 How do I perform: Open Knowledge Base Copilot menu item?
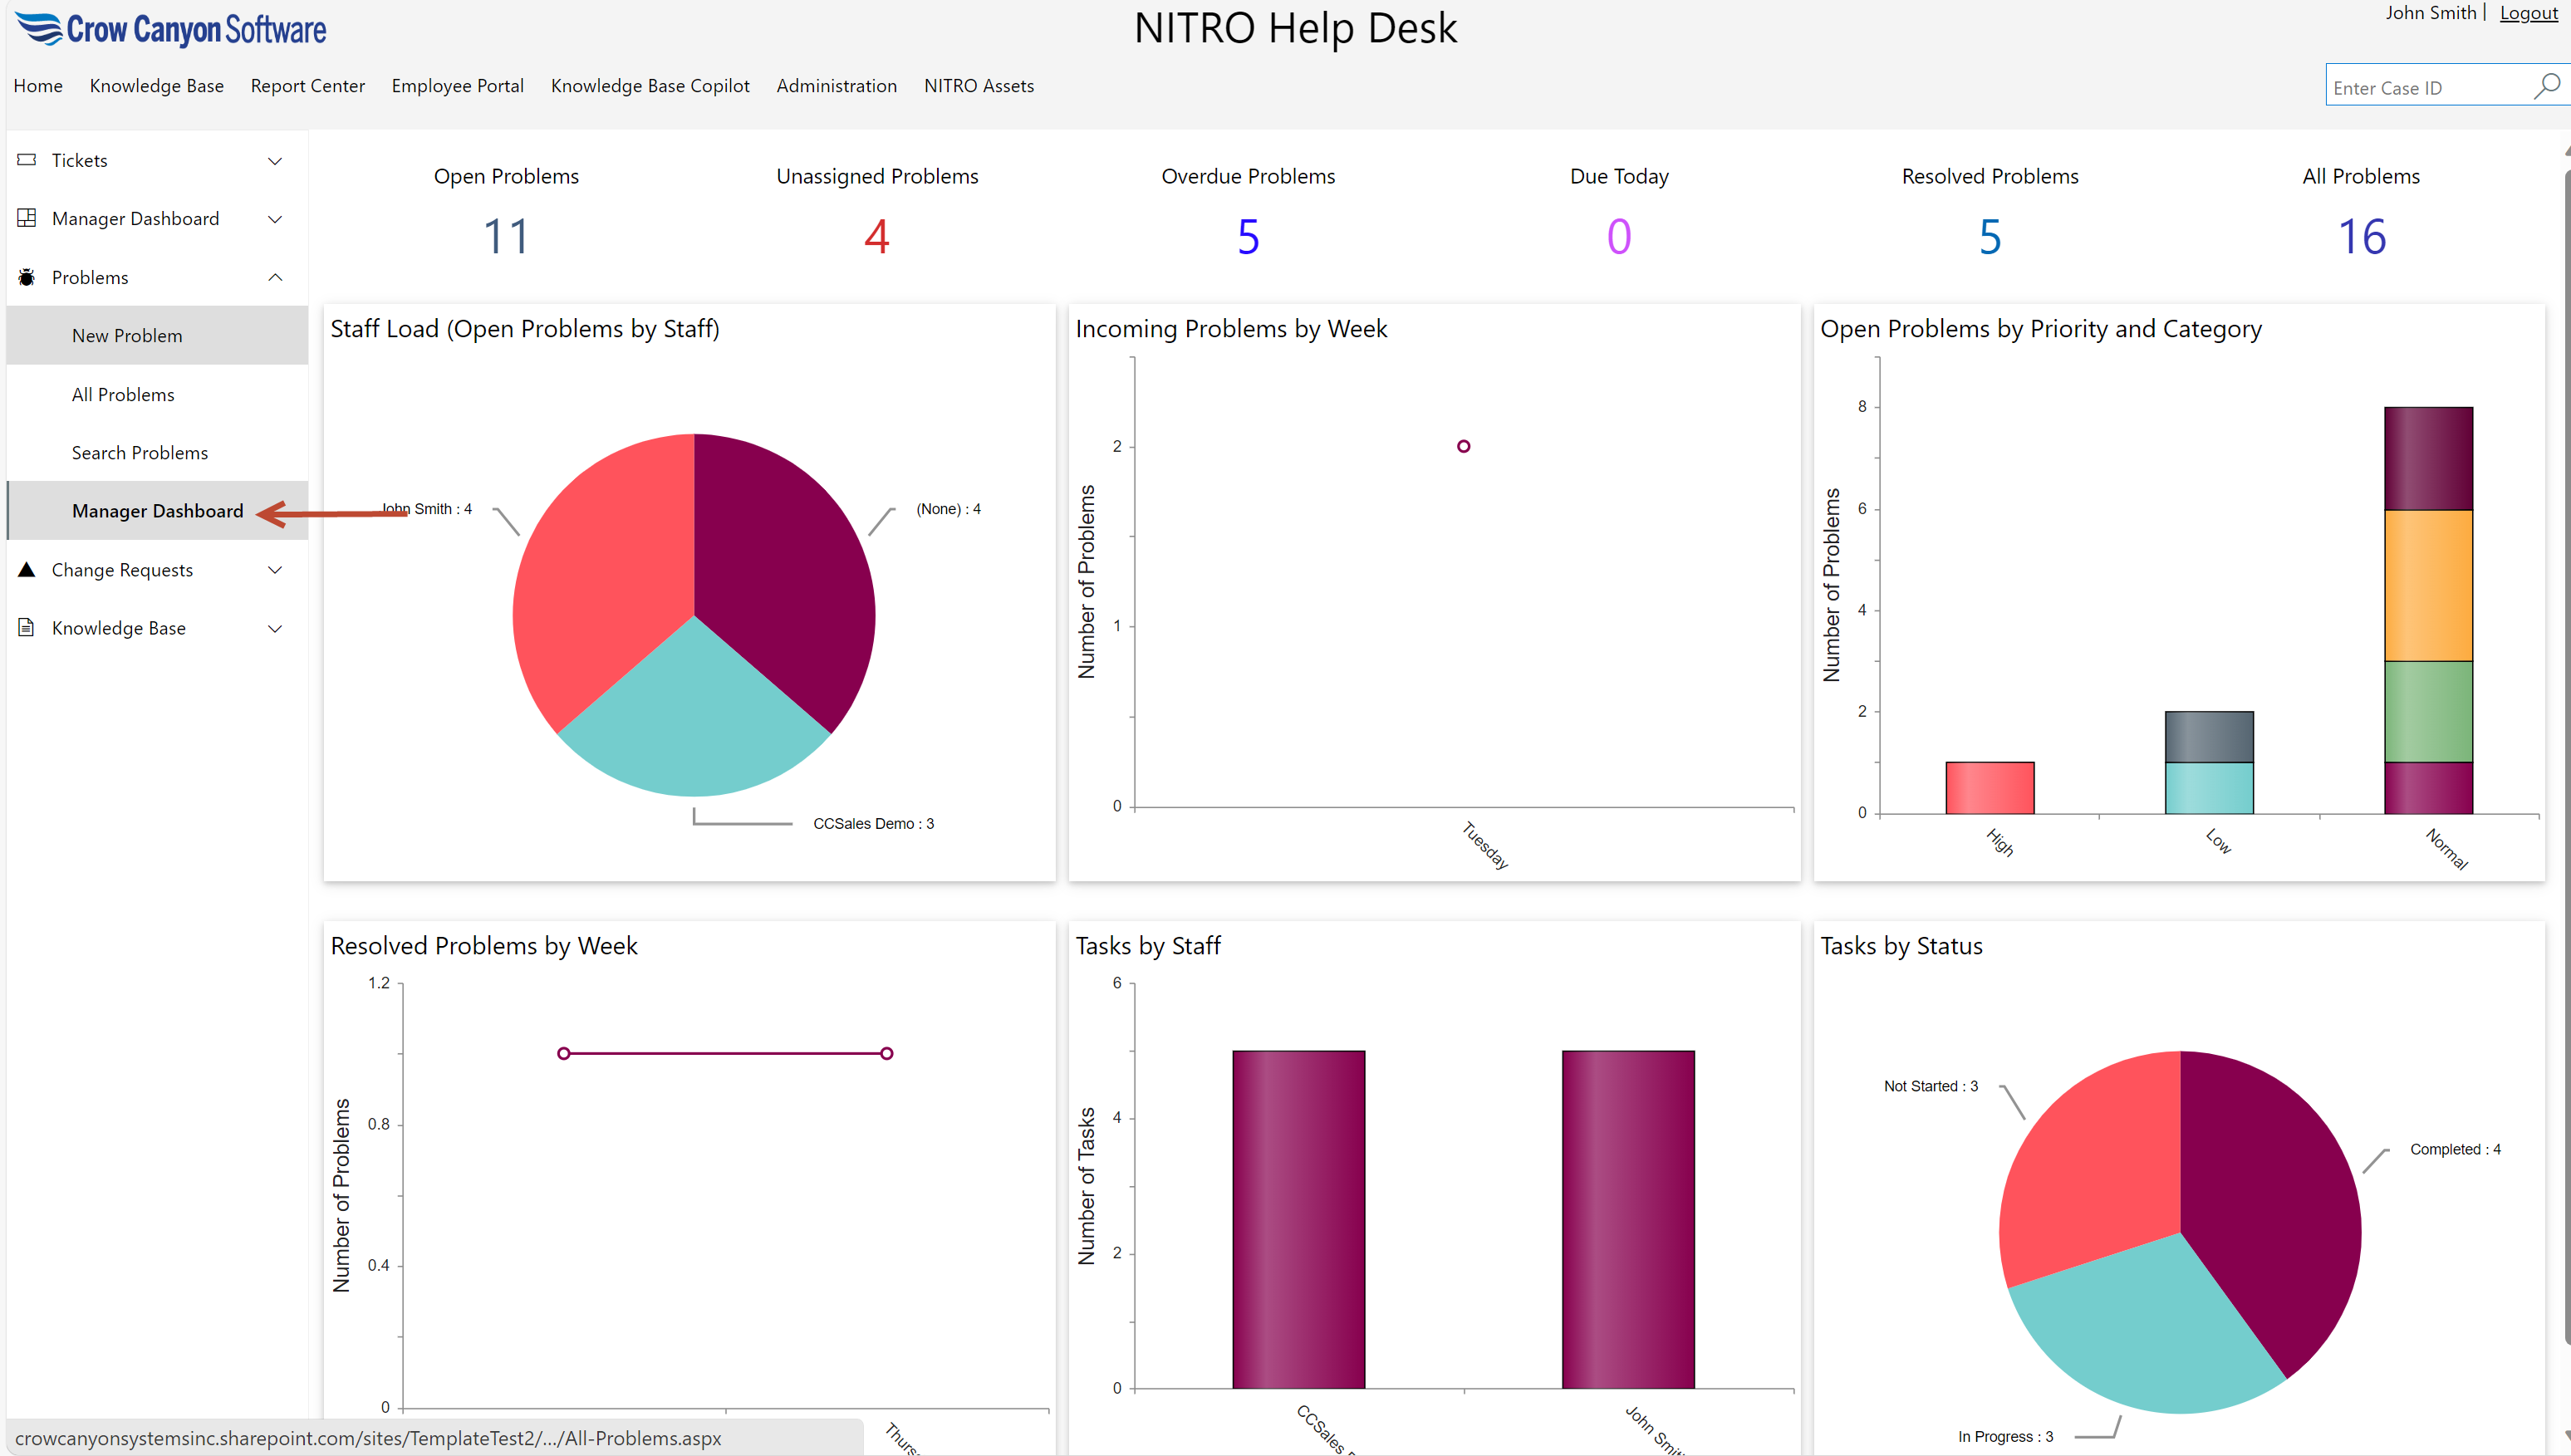click(649, 86)
